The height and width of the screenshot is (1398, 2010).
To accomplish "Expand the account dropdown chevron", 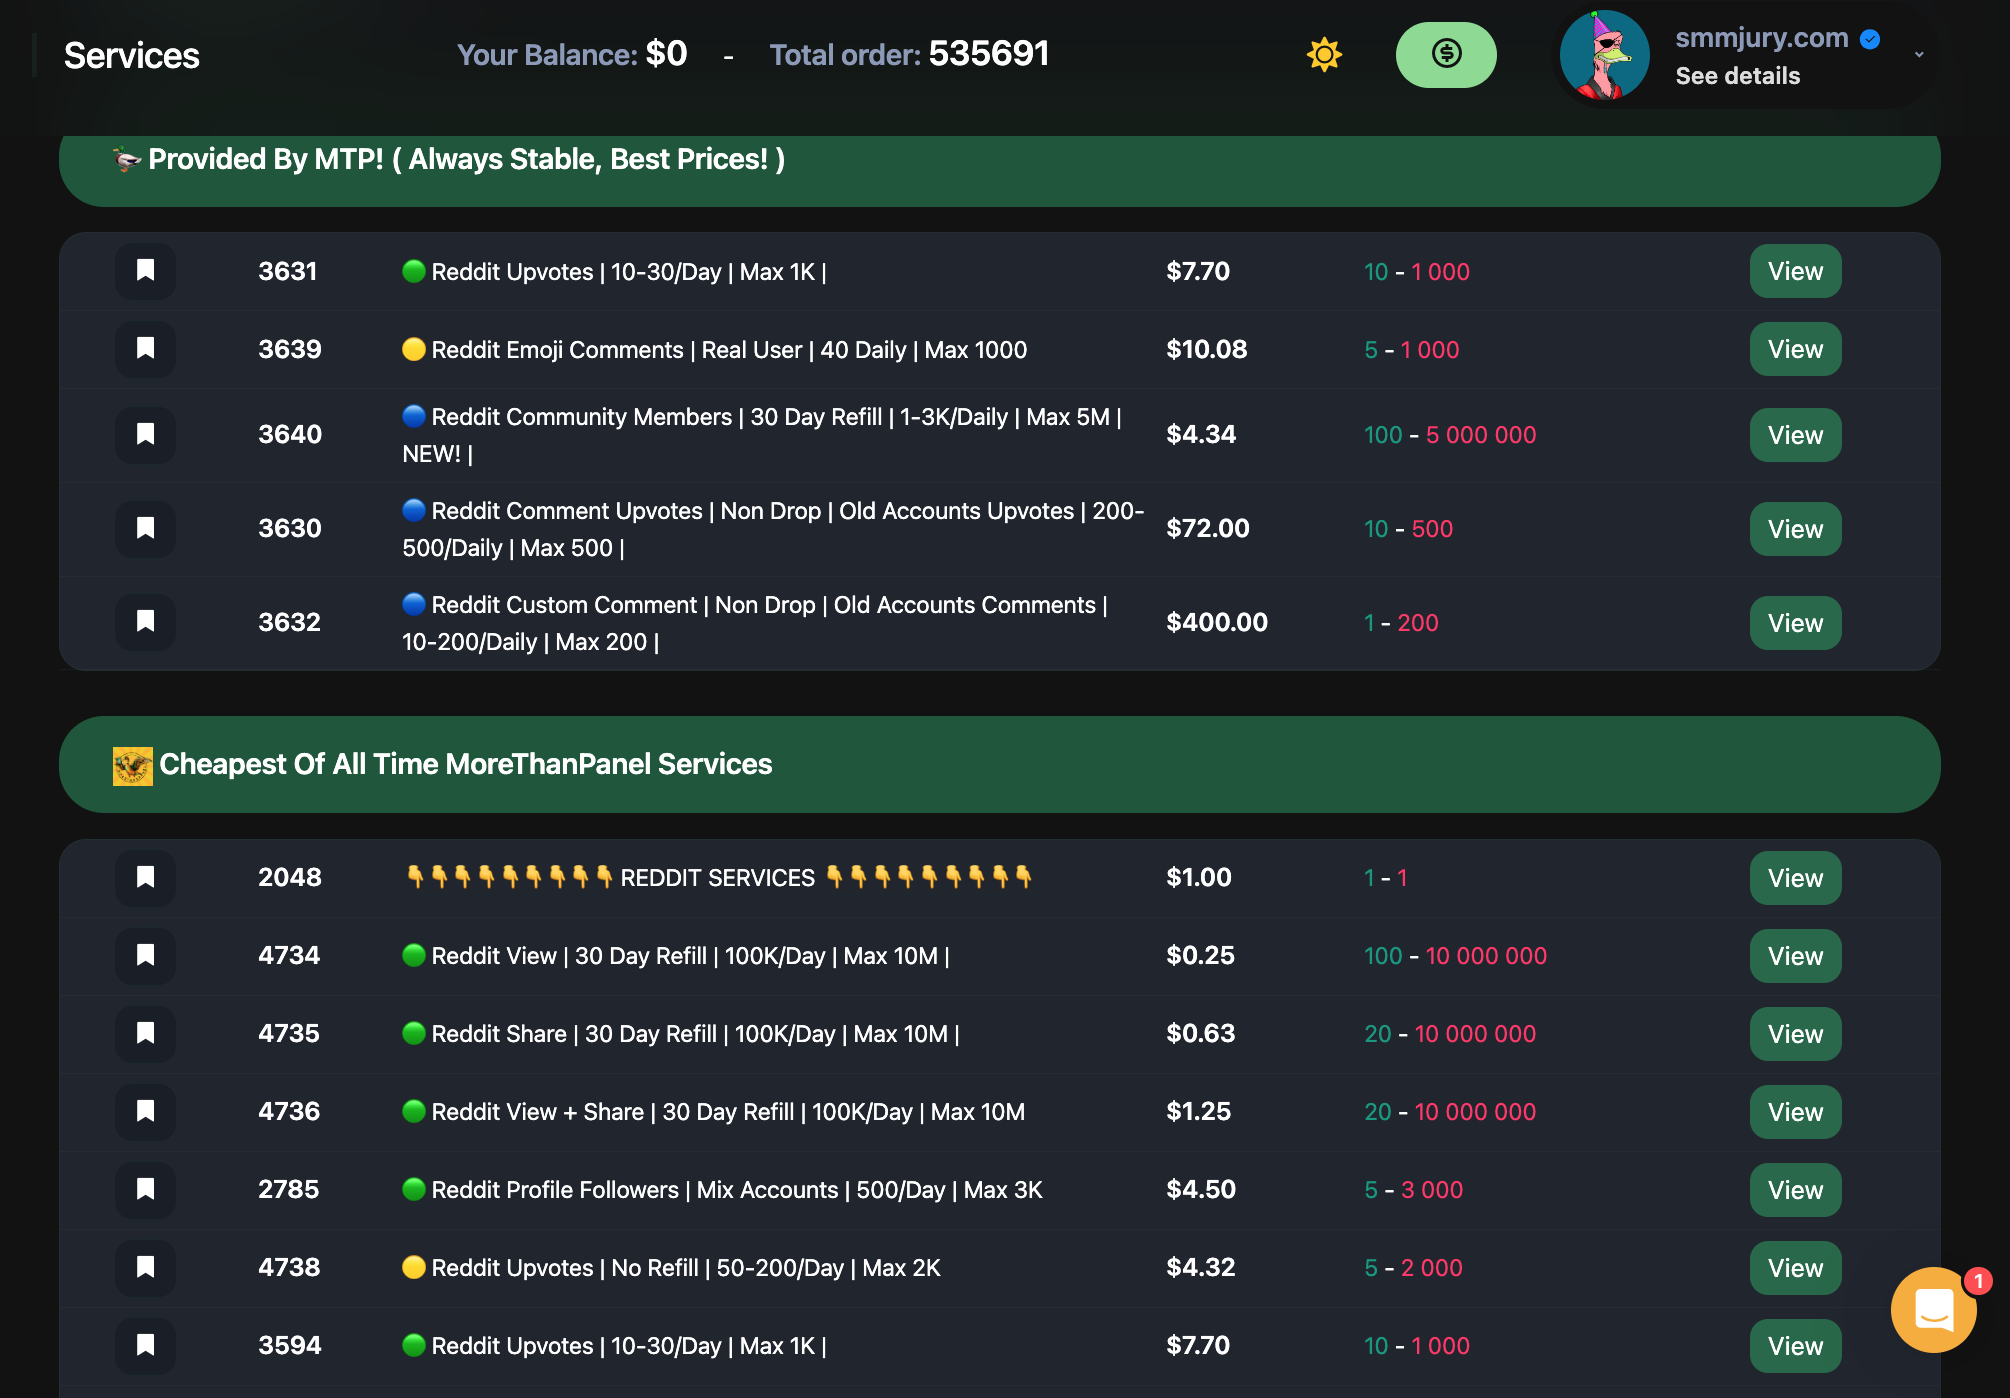I will pyautogui.click(x=1919, y=55).
